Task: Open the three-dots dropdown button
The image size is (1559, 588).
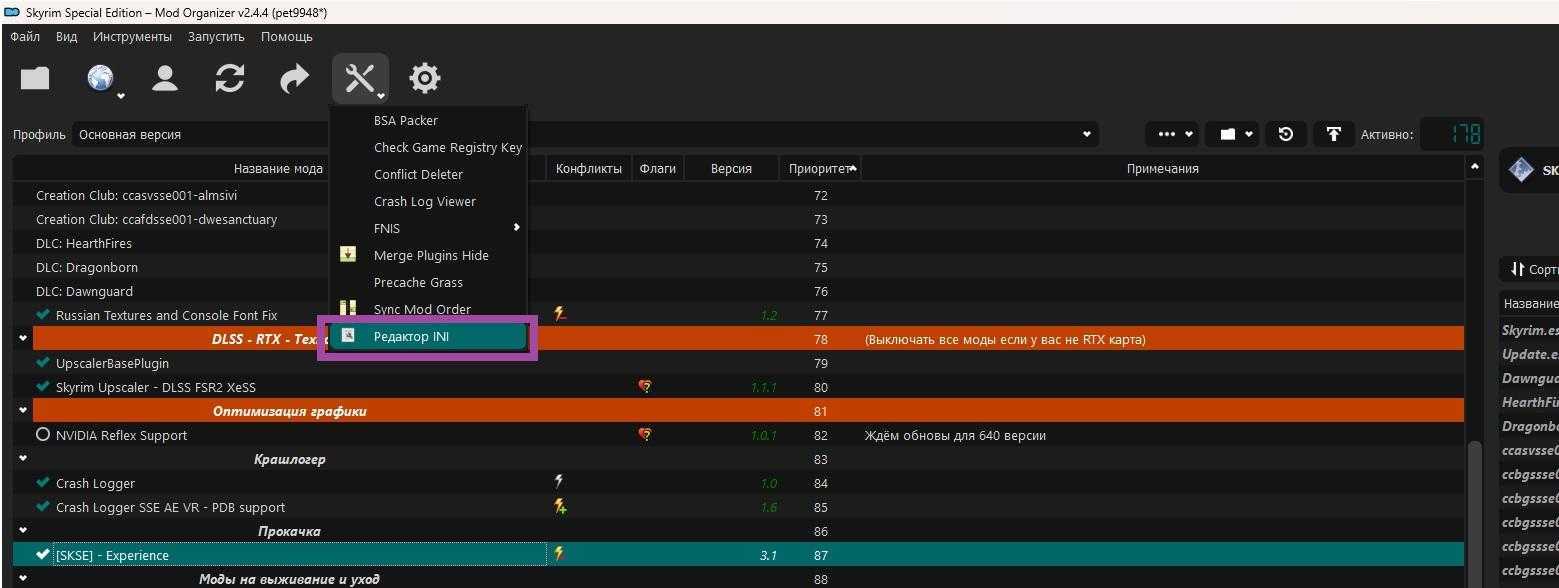Action: (1174, 134)
